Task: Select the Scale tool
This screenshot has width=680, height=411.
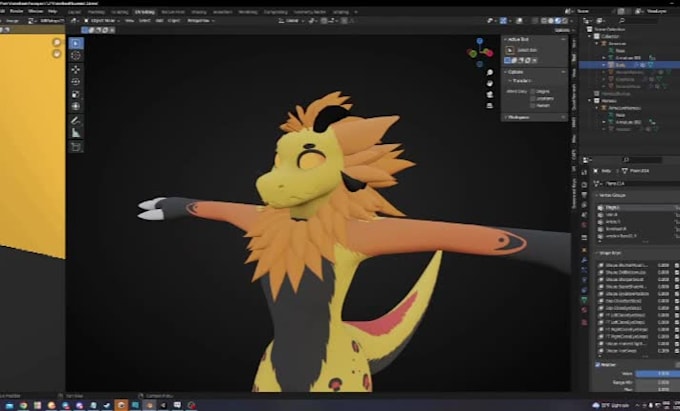Action: (76, 94)
